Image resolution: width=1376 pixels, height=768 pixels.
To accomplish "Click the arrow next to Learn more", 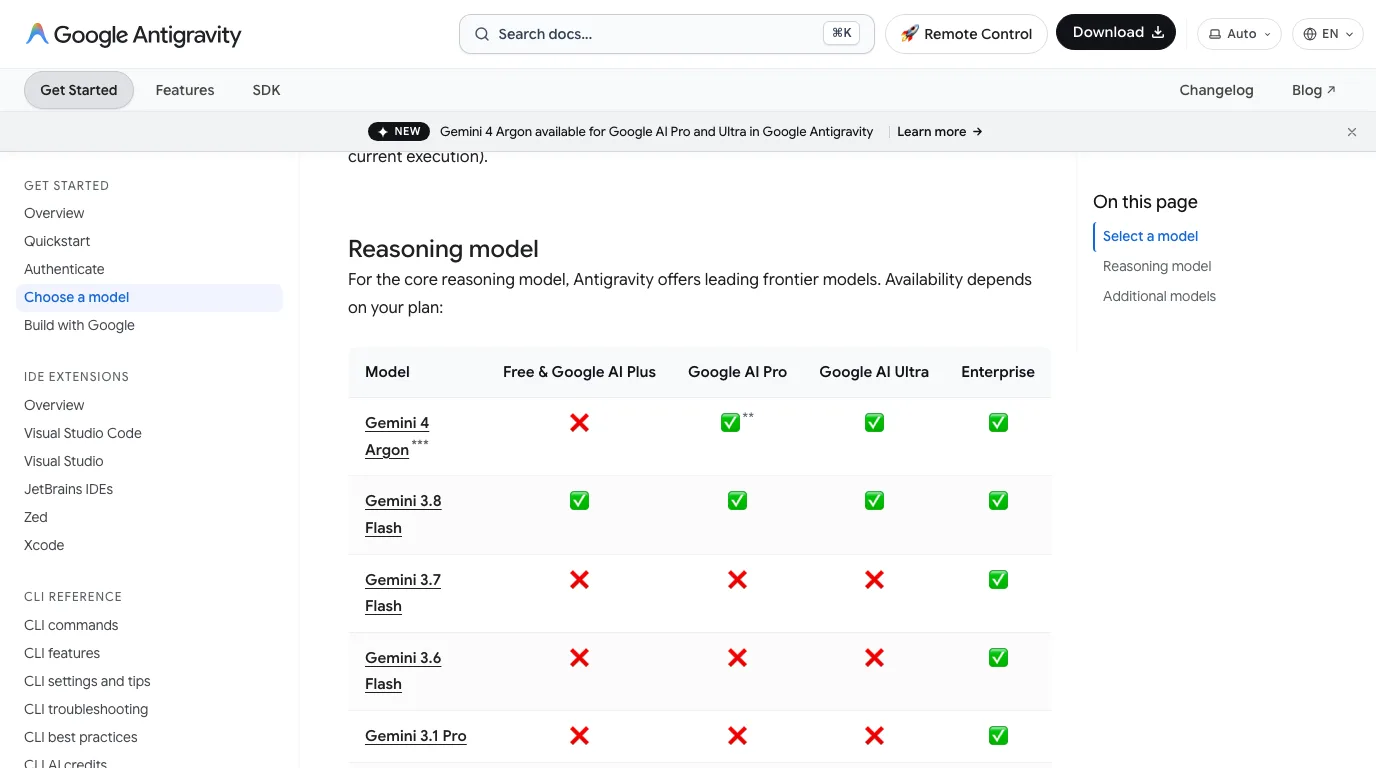I will (x=977, y=132).
